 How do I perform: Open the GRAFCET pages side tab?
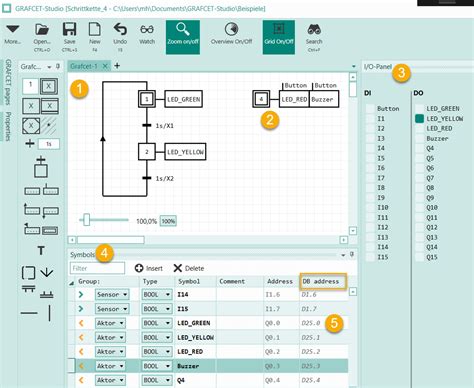(x=8, y=82)
